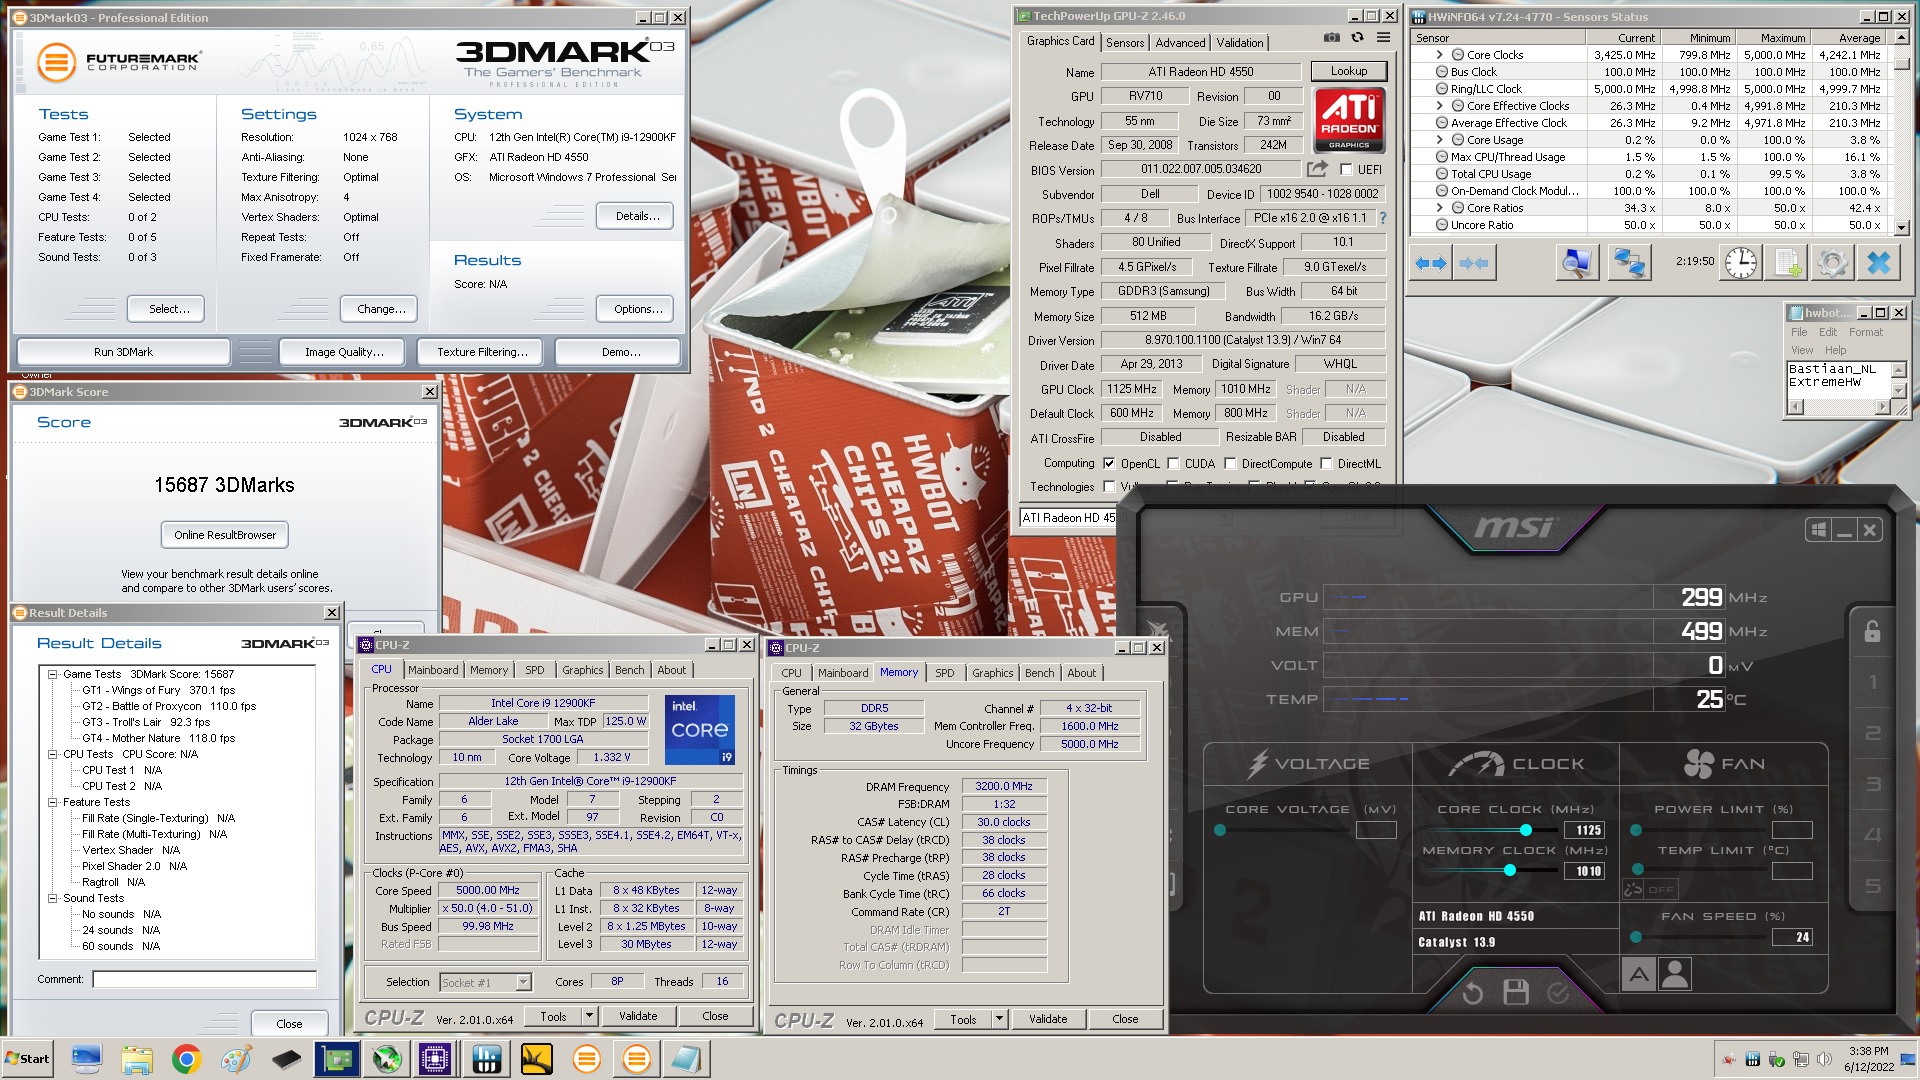
Task: Click HWiNFO blue X close sensors icon
Action: 1879,263
